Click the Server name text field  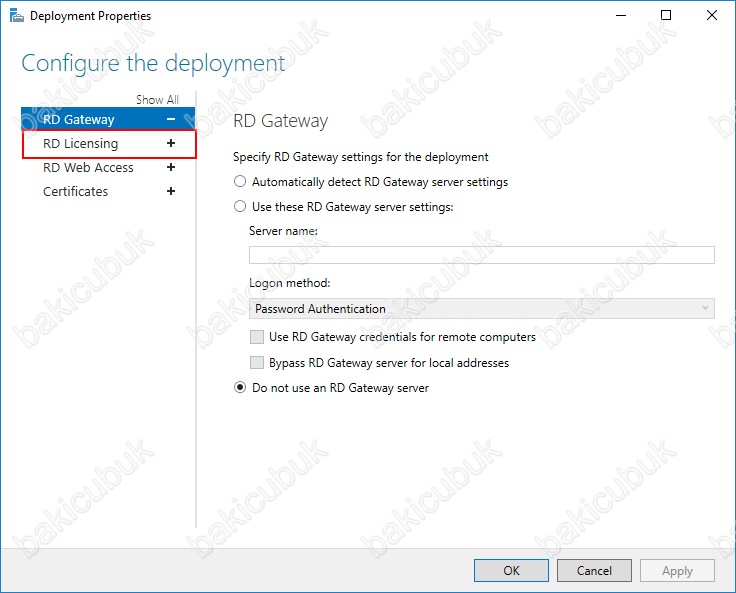(482, 255)
